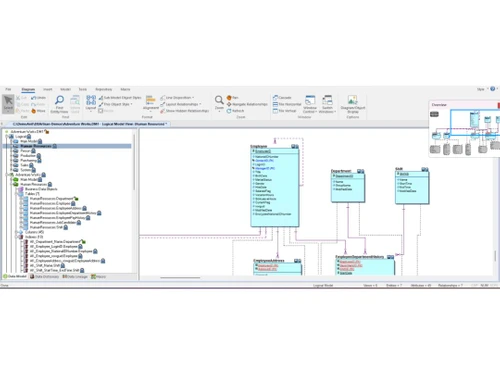Select HumanResources.Shift table in tree
The height and width of the screenshot is (375, 500).
click(46, 227)
